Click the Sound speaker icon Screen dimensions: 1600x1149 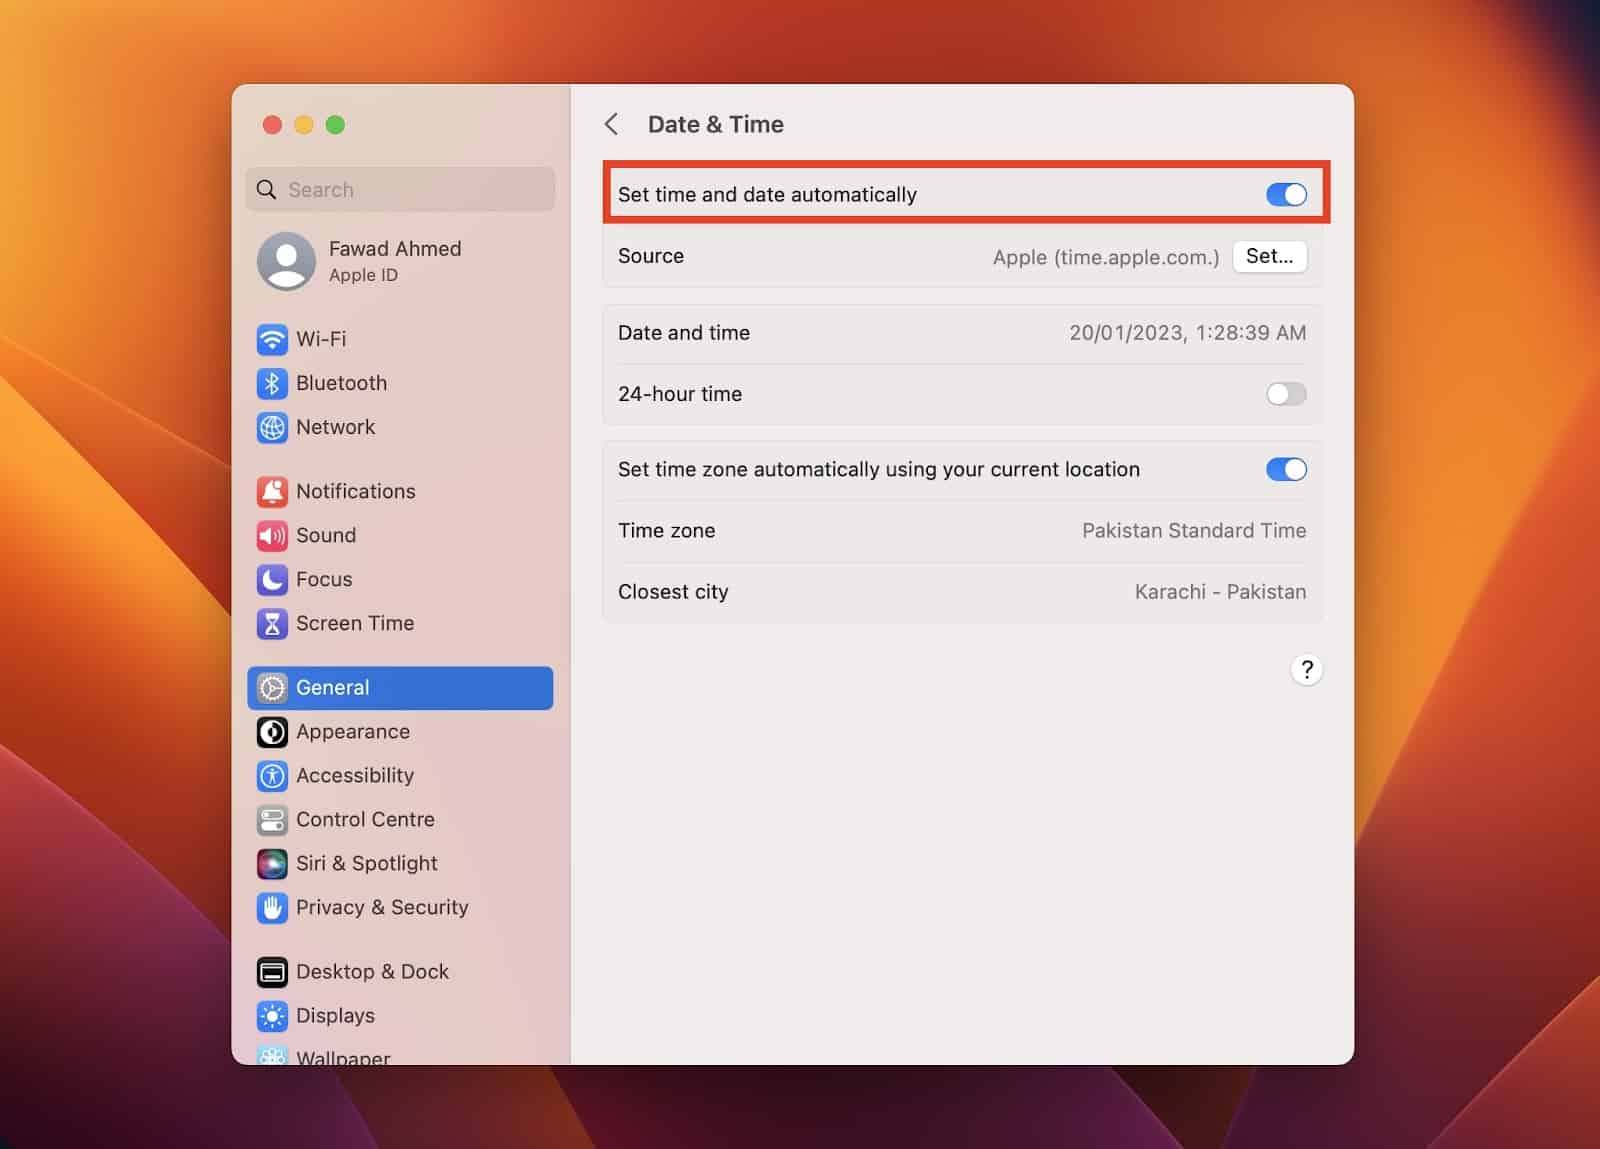click(x=272, y=535)
